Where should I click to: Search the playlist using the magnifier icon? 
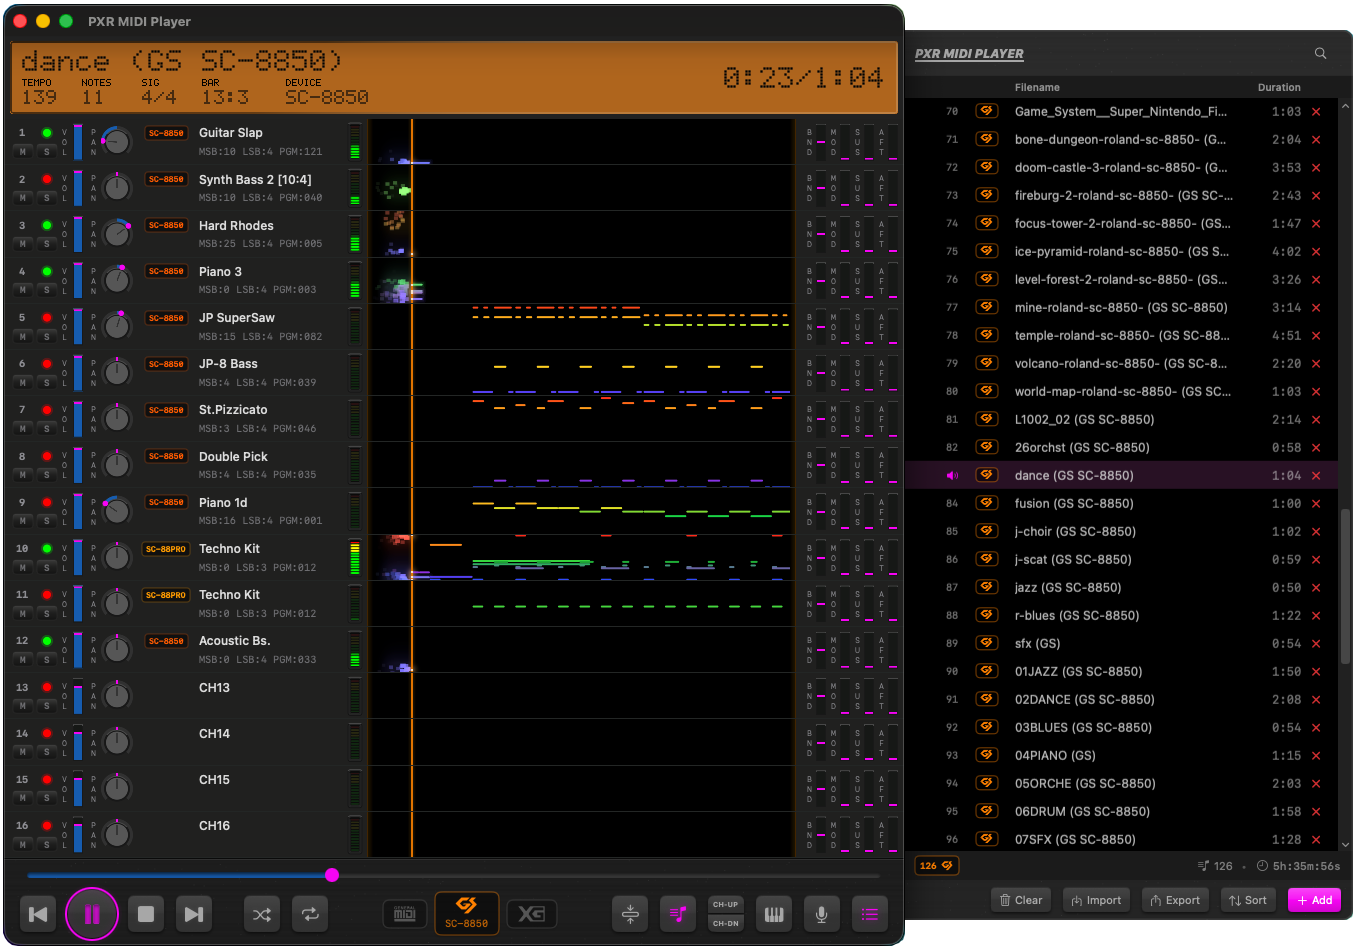pos(1320,54)
